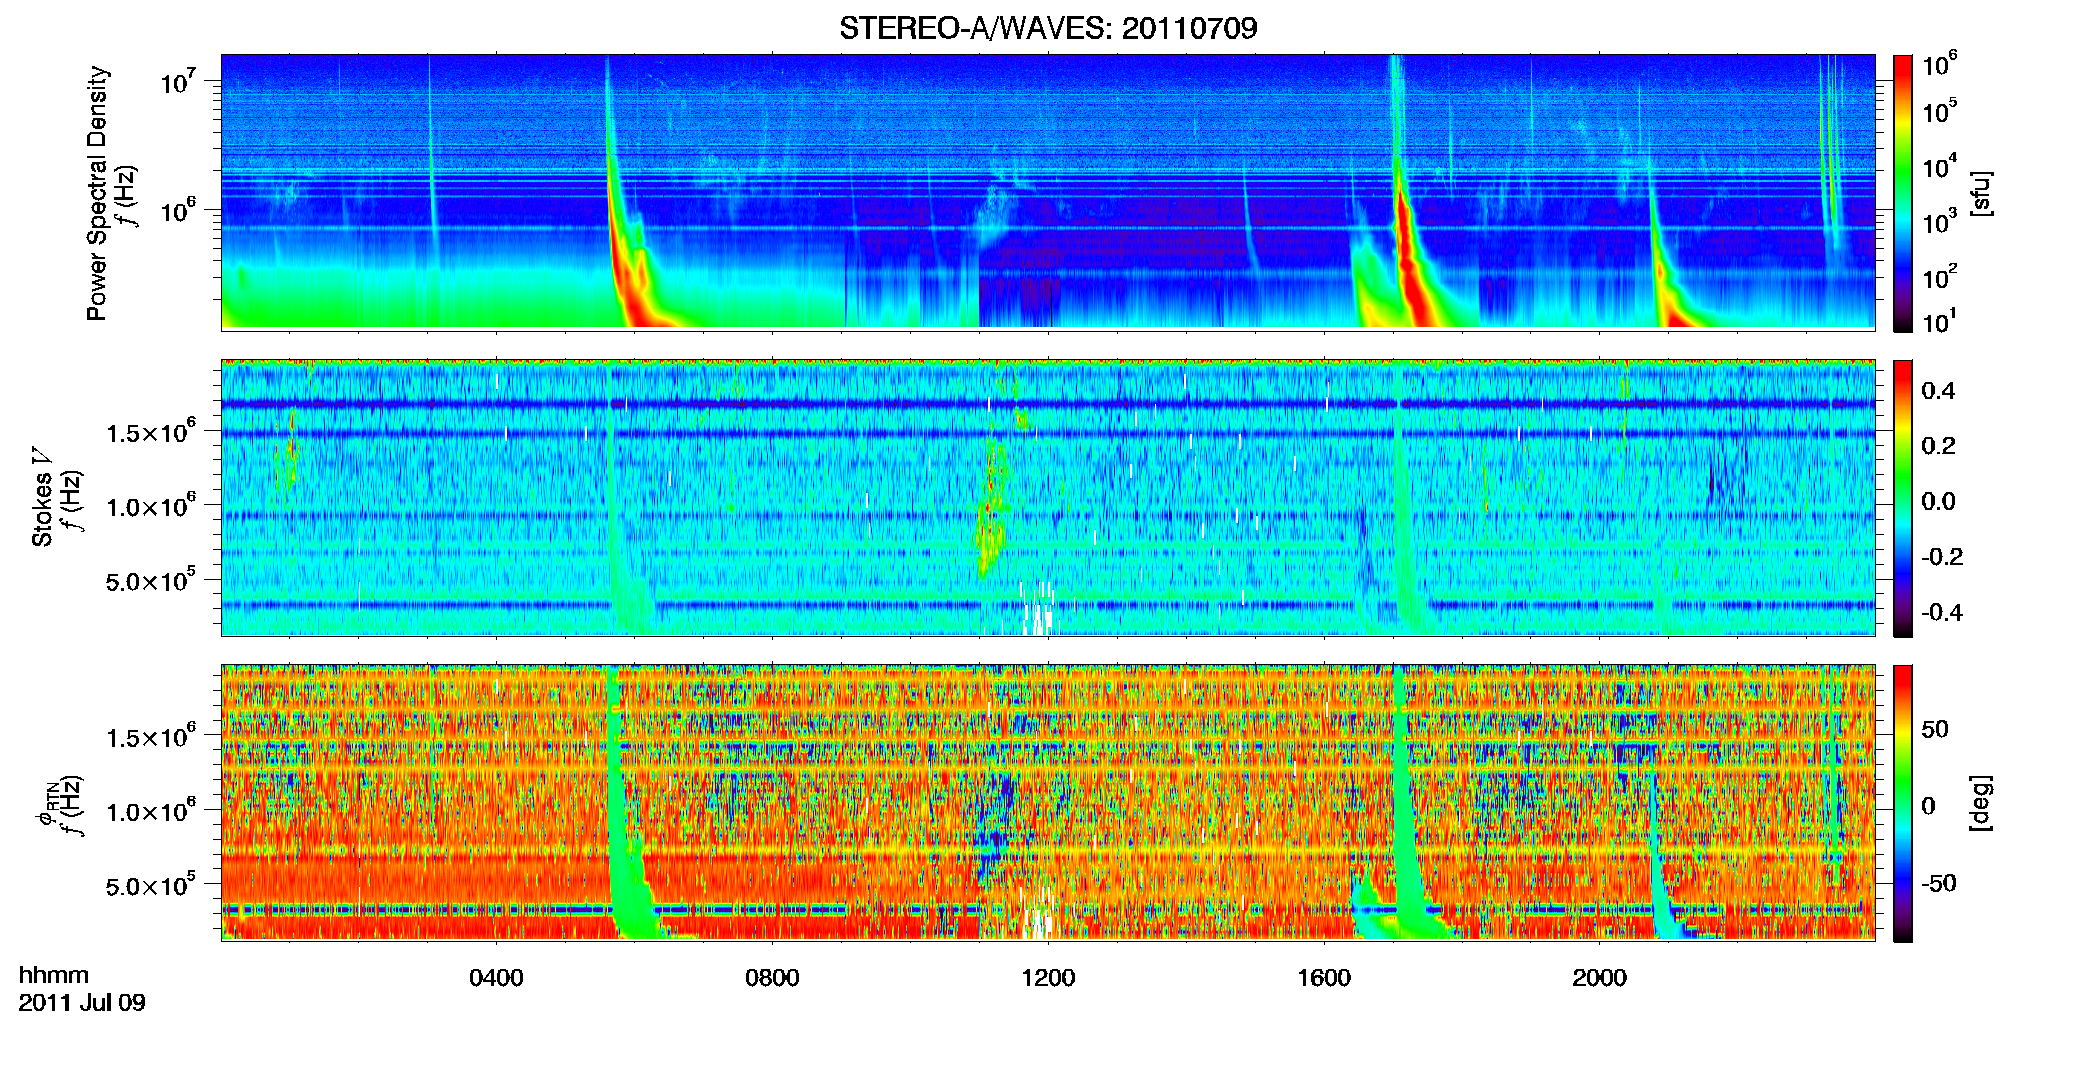Click the 2000 time tick label
Viewport: 2096px width, 1080px height.
click(x=1599, y=978)
